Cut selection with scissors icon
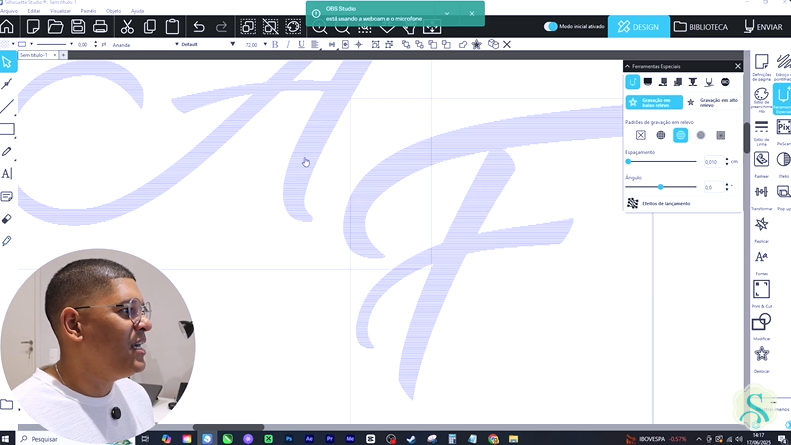 [x=127, y=26]
